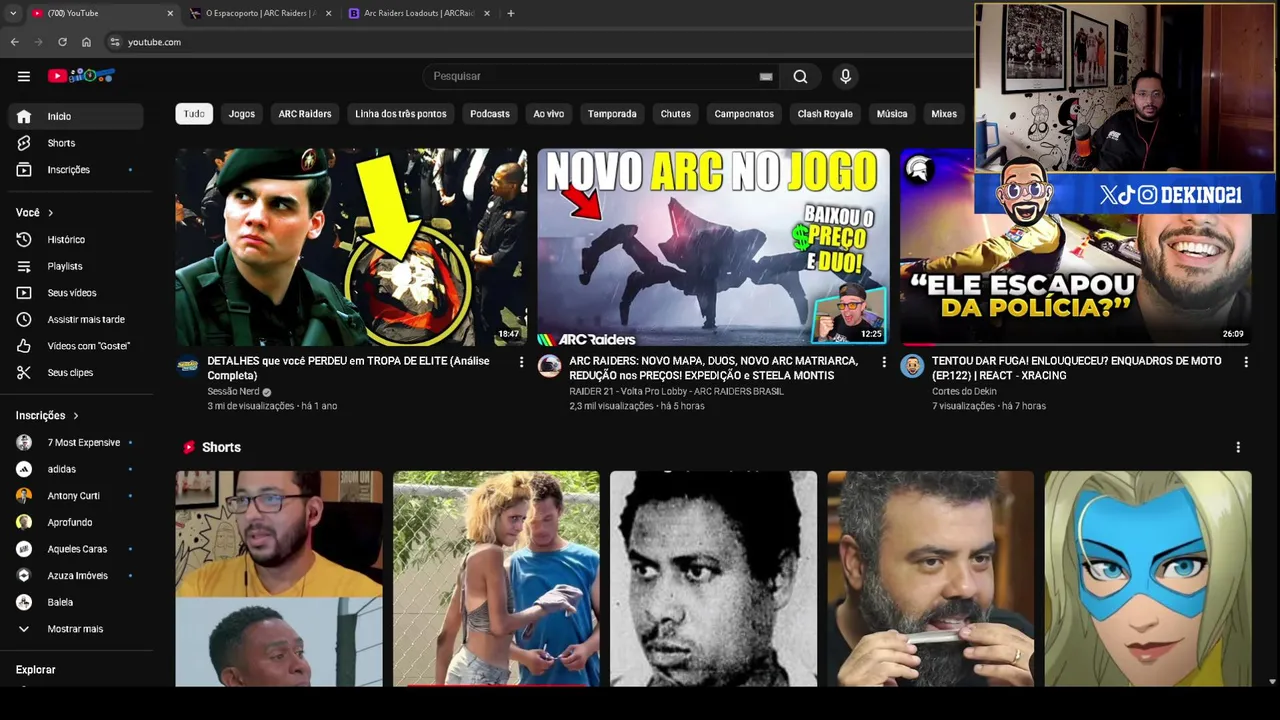Click RAIDER 21 channel avatar
This screenshot has height=720, width=1280.
coord(549,366)
